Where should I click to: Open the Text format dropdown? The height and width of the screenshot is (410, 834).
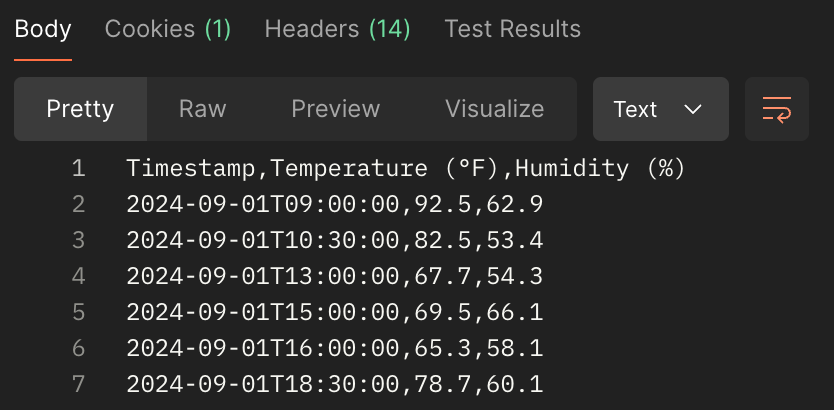tap(659, 109)
